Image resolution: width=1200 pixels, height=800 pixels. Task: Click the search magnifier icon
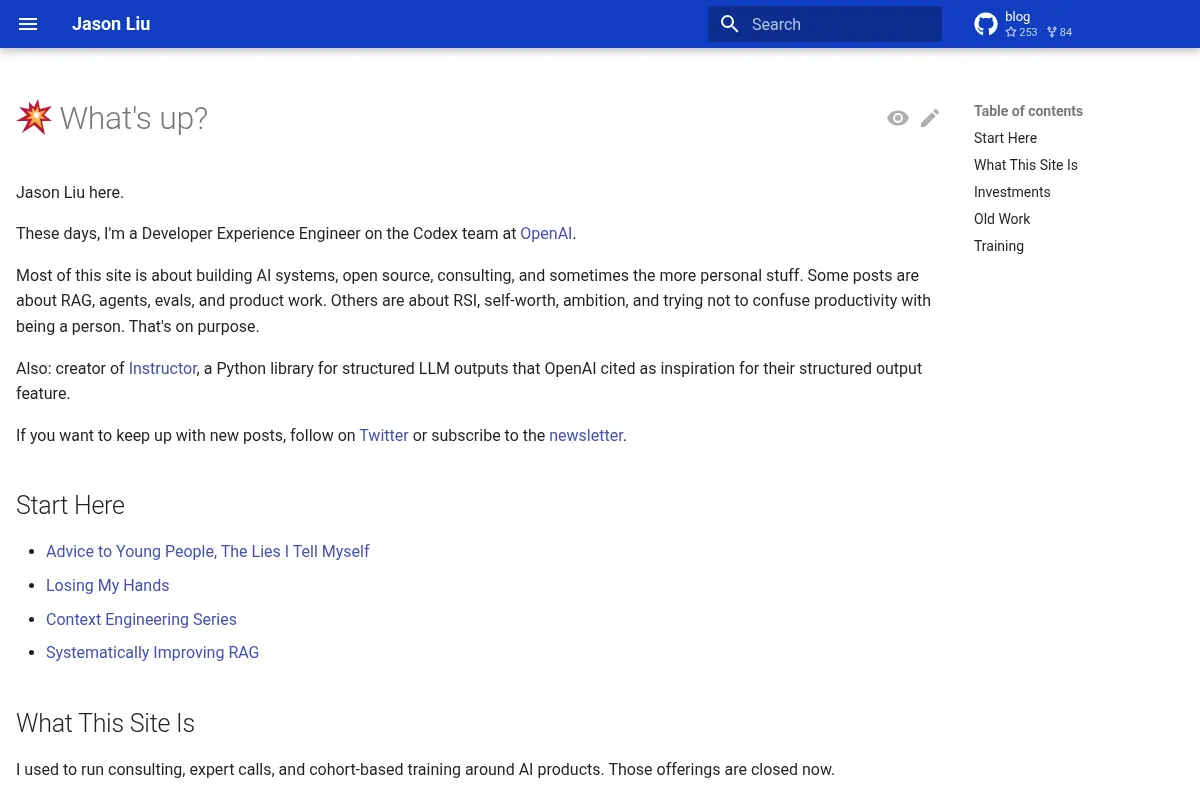pyautogui.click(x=730, y=24)
